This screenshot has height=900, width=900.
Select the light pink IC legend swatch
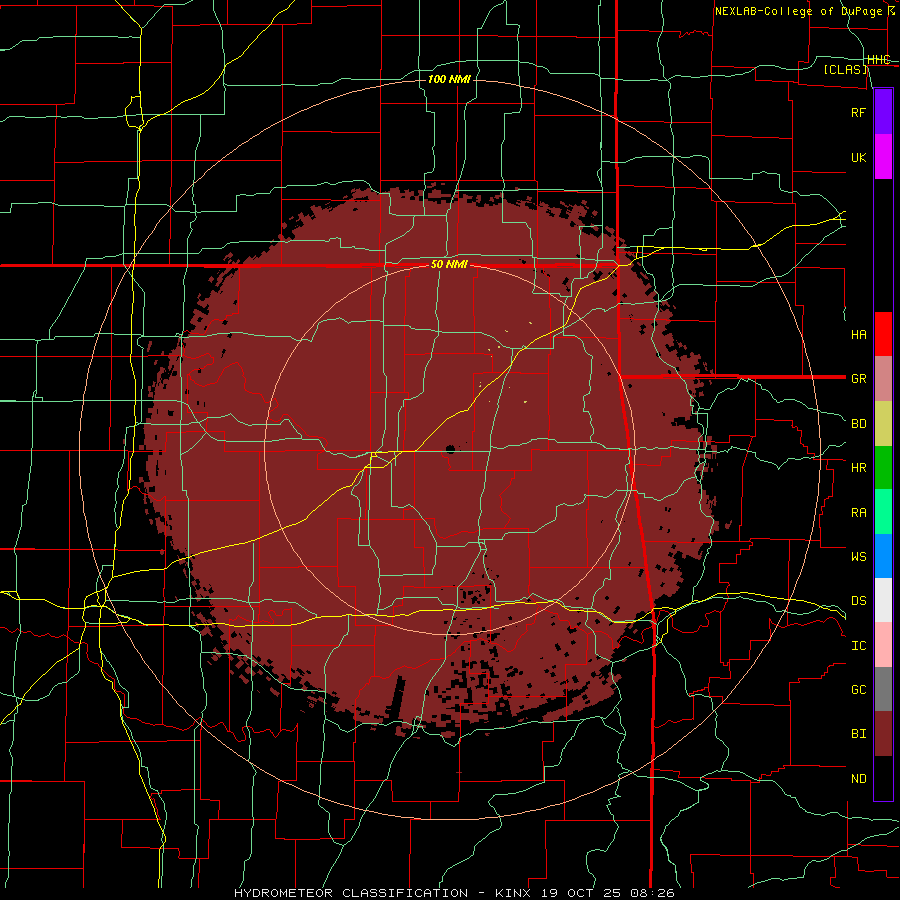tap(883, 645)
